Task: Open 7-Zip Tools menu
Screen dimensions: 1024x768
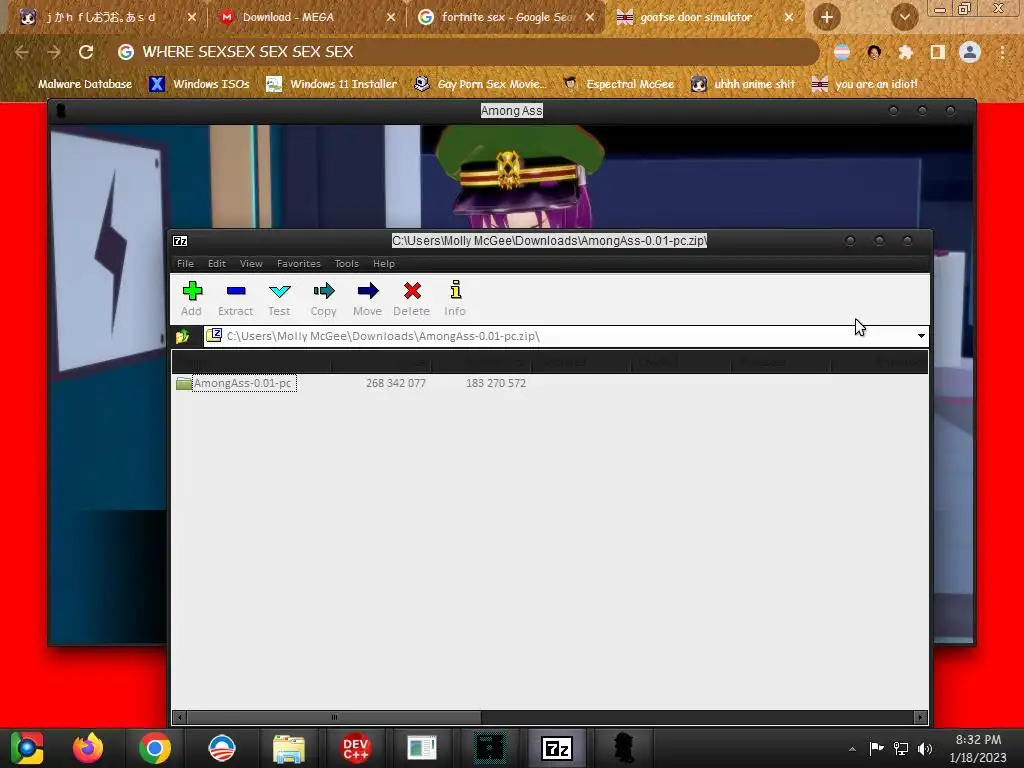Action: click(347, 264)
